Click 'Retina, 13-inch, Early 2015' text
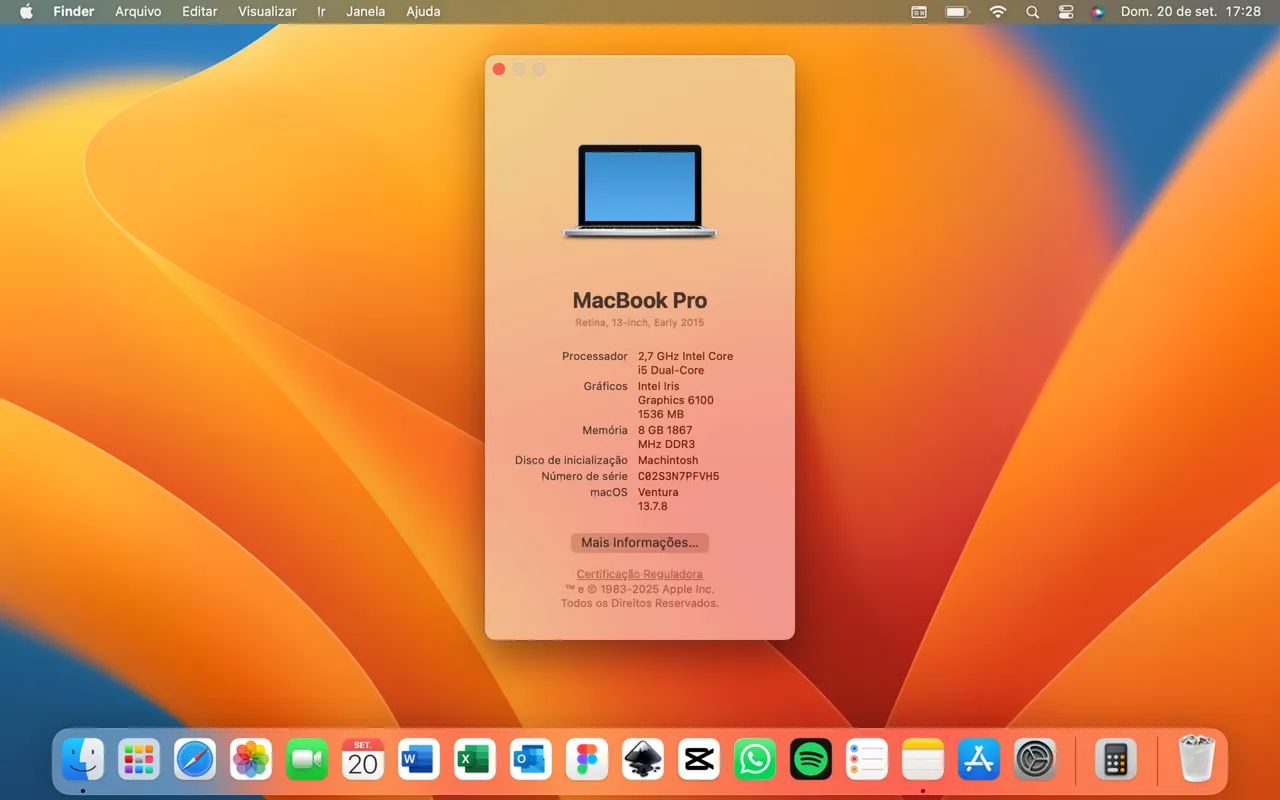The image size is (1280, 800). click(x=640, y=323)
